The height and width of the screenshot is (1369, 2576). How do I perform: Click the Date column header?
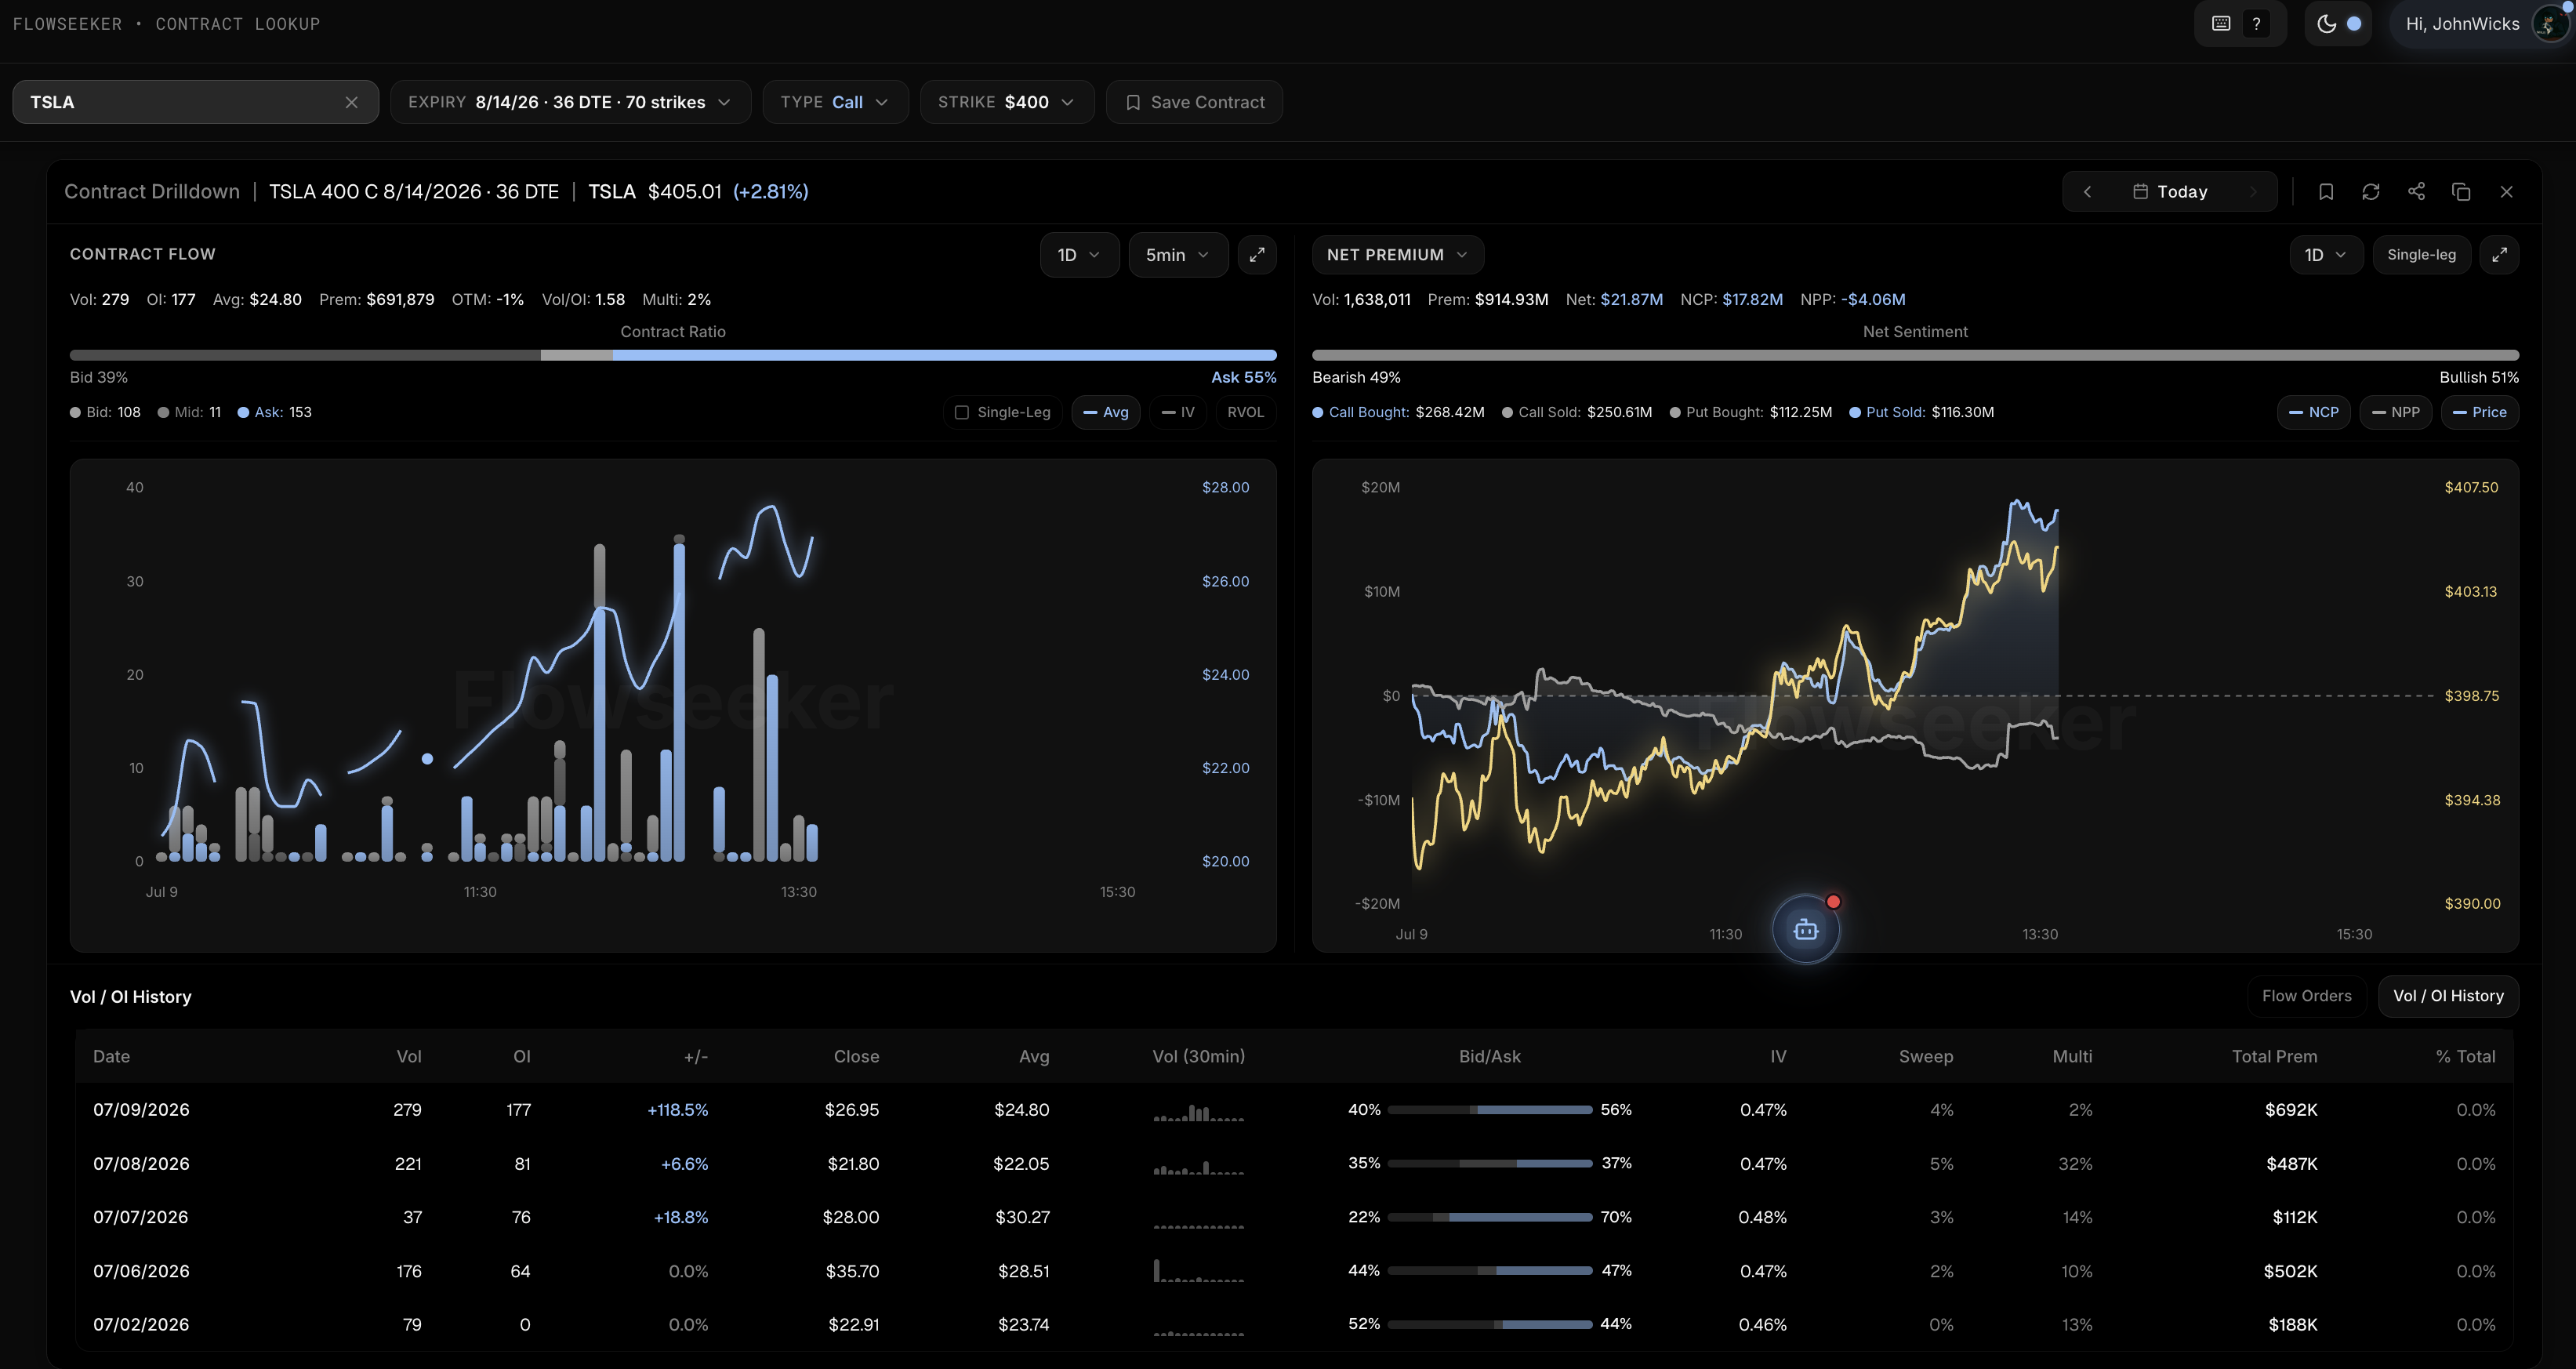pos(111,1056)
